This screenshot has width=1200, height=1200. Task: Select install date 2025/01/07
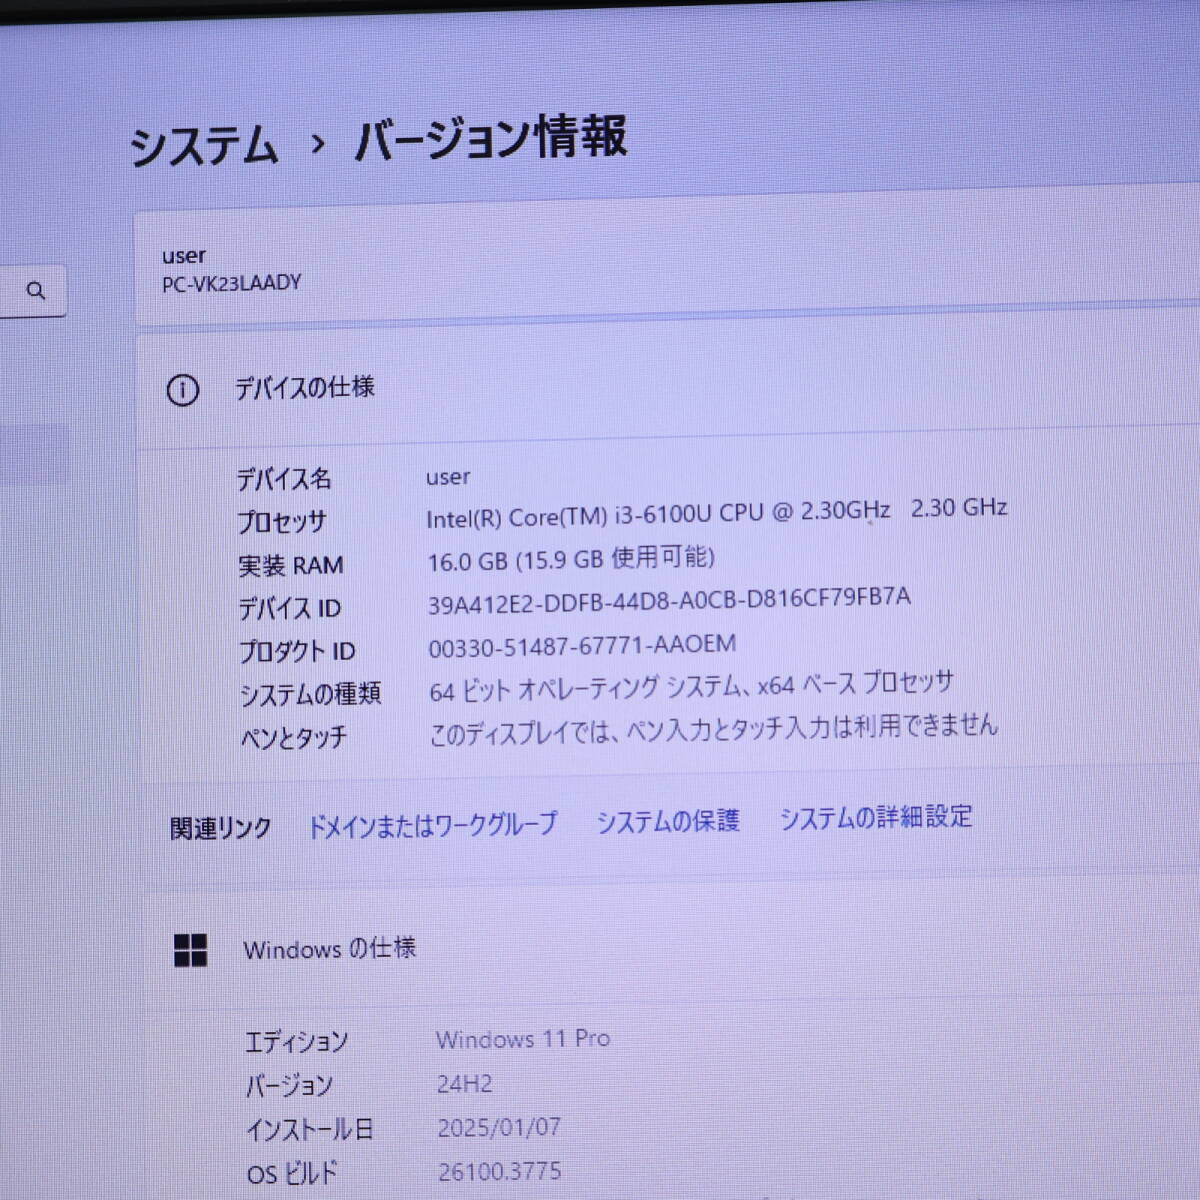point(499,1127)
